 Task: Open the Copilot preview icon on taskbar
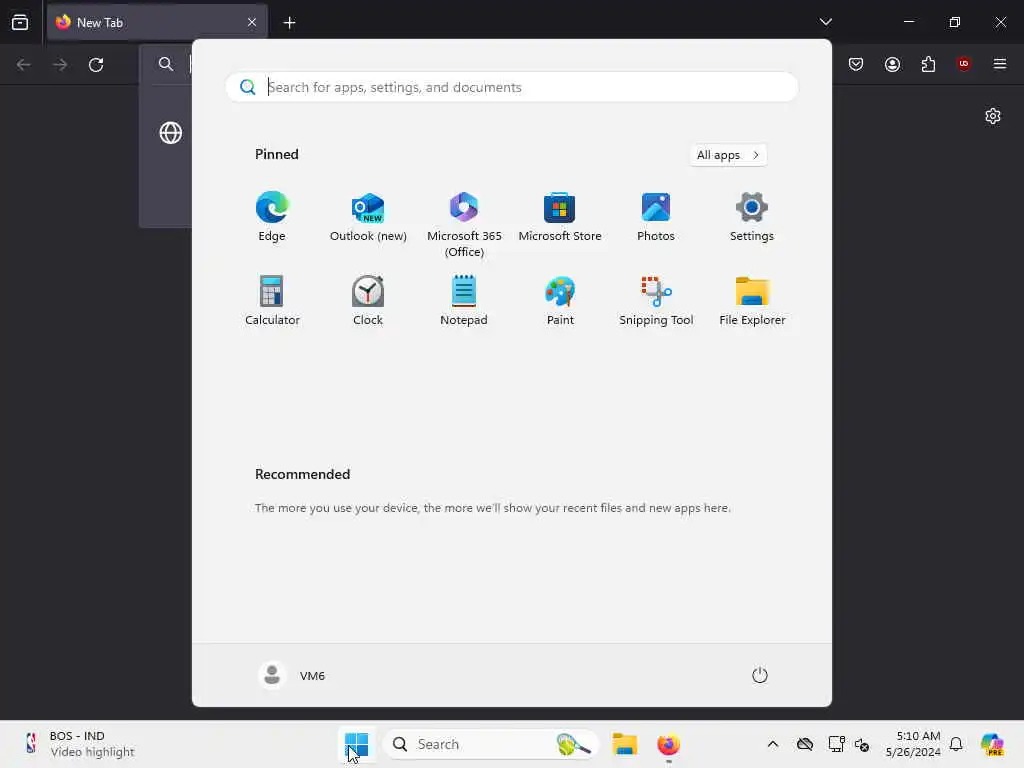point(992,744)
